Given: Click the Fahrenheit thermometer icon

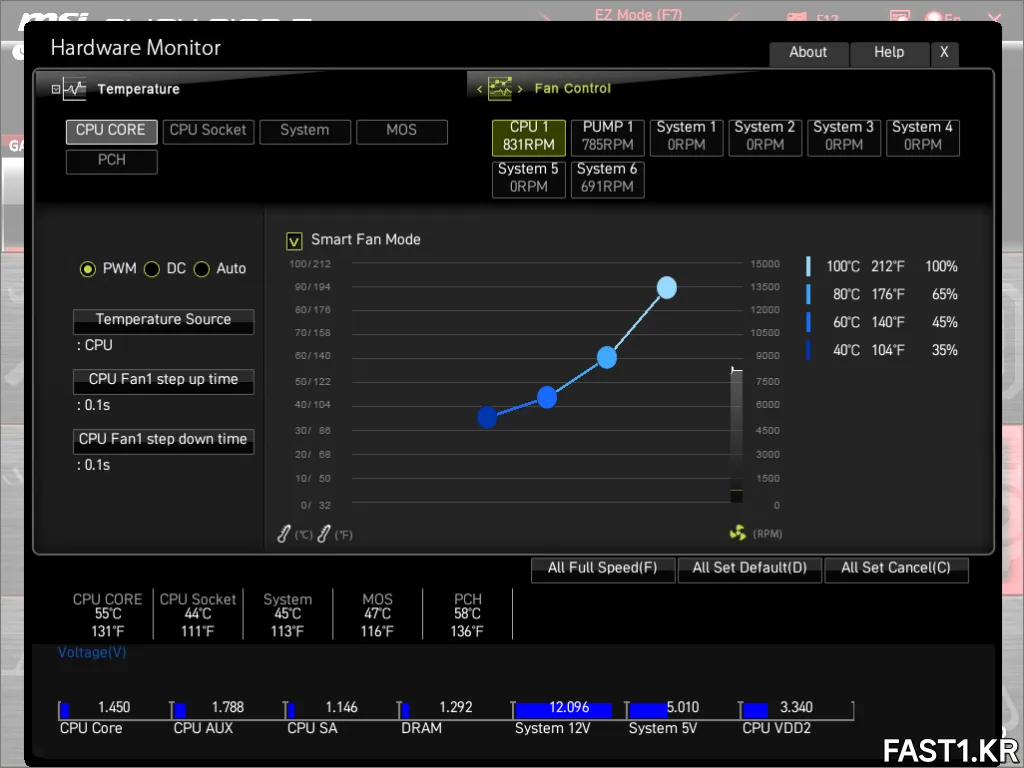Looking at the screenshot, I should [323, 534].
